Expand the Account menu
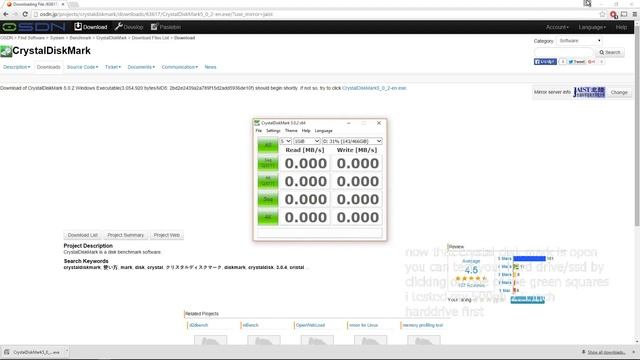 [x=557, y=27]
